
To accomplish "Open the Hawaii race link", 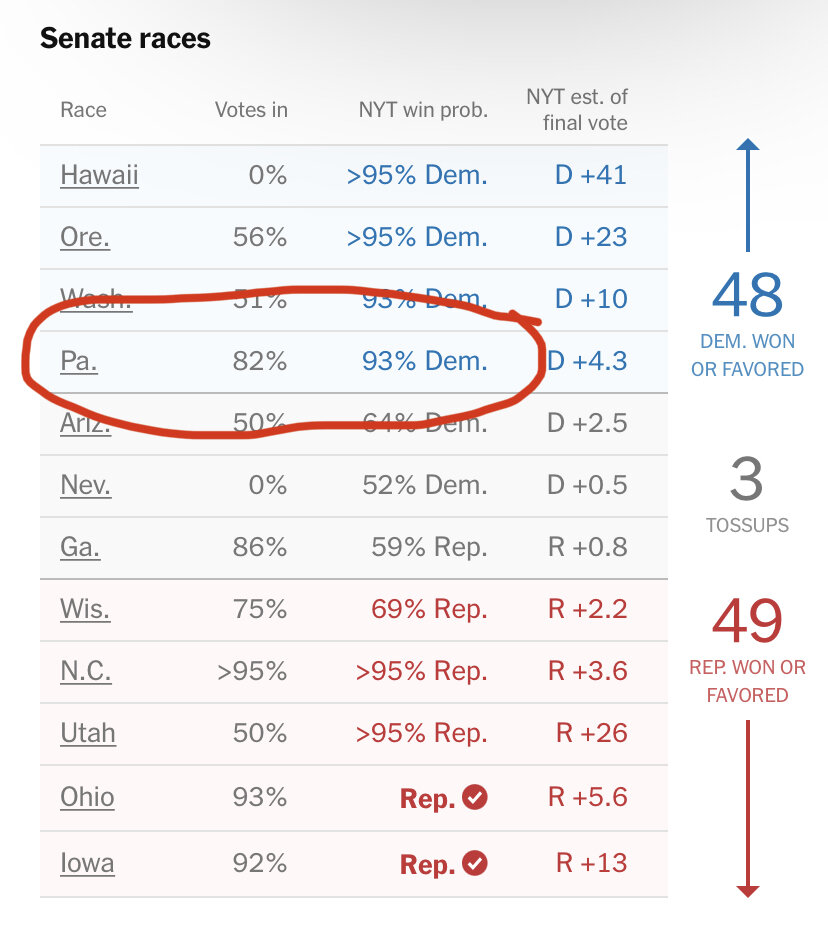I will click(x=99, y=175).
